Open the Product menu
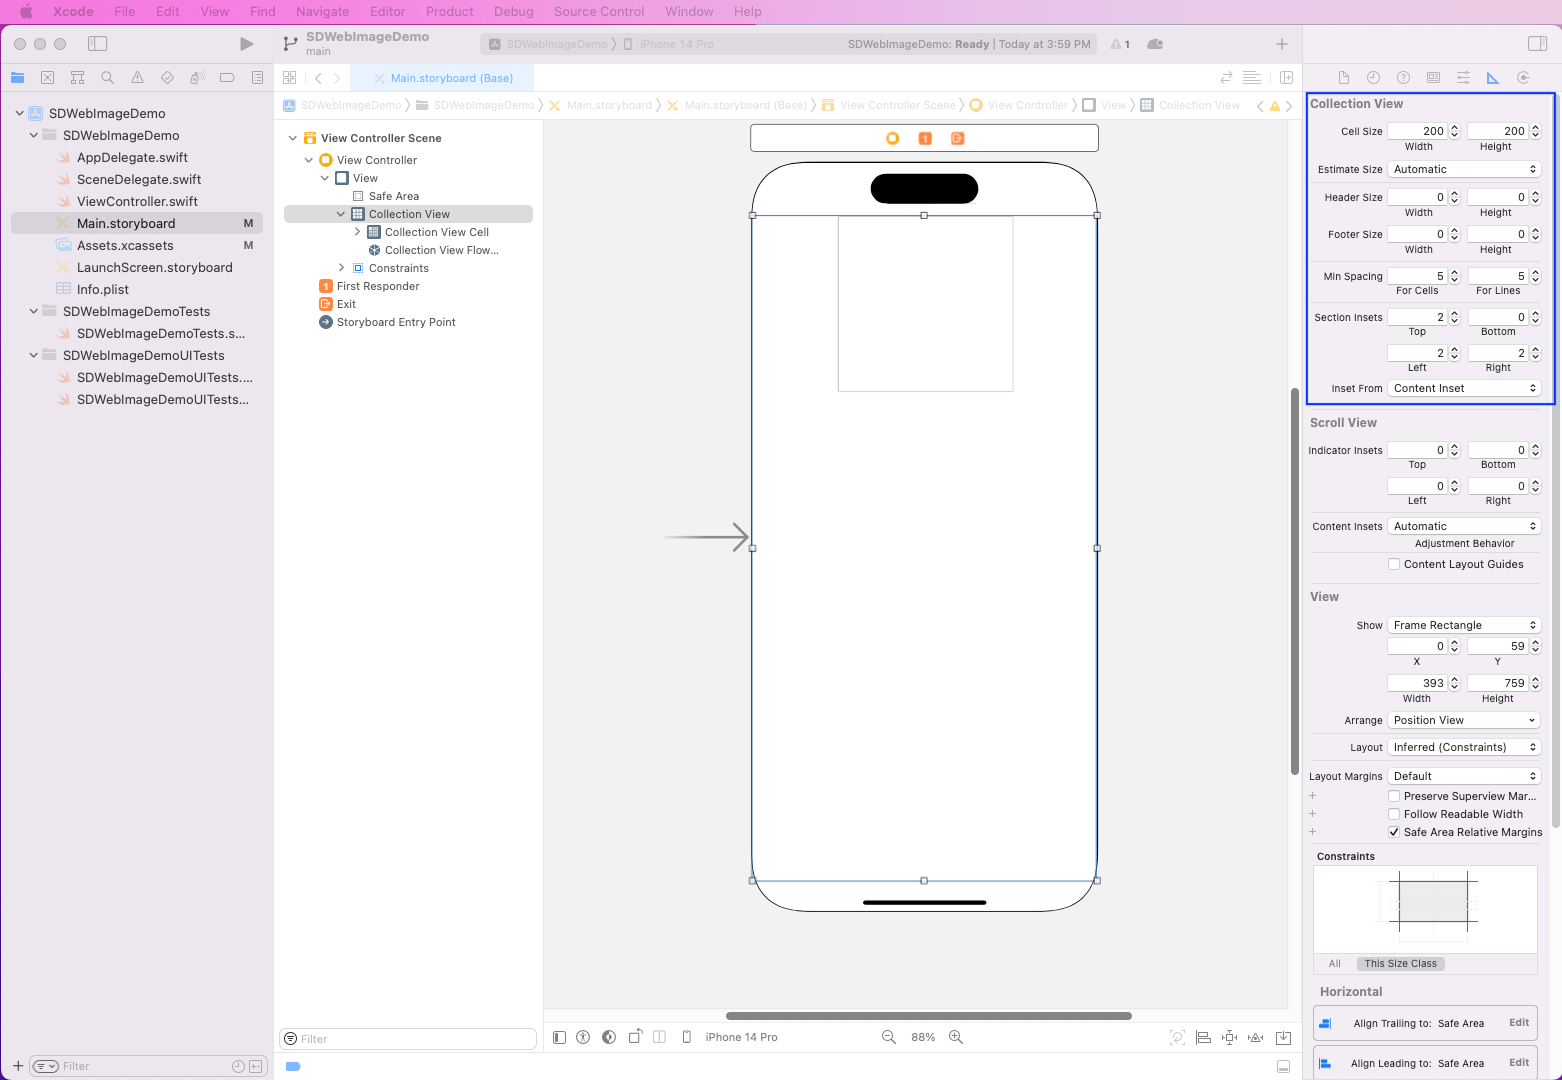 (449, 12)
